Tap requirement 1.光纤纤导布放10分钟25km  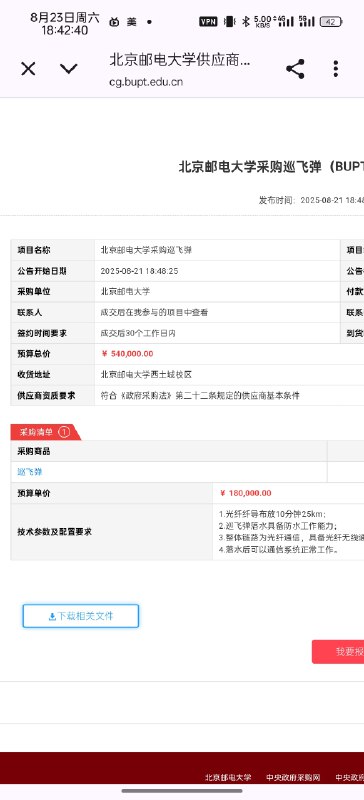[272, 514]
